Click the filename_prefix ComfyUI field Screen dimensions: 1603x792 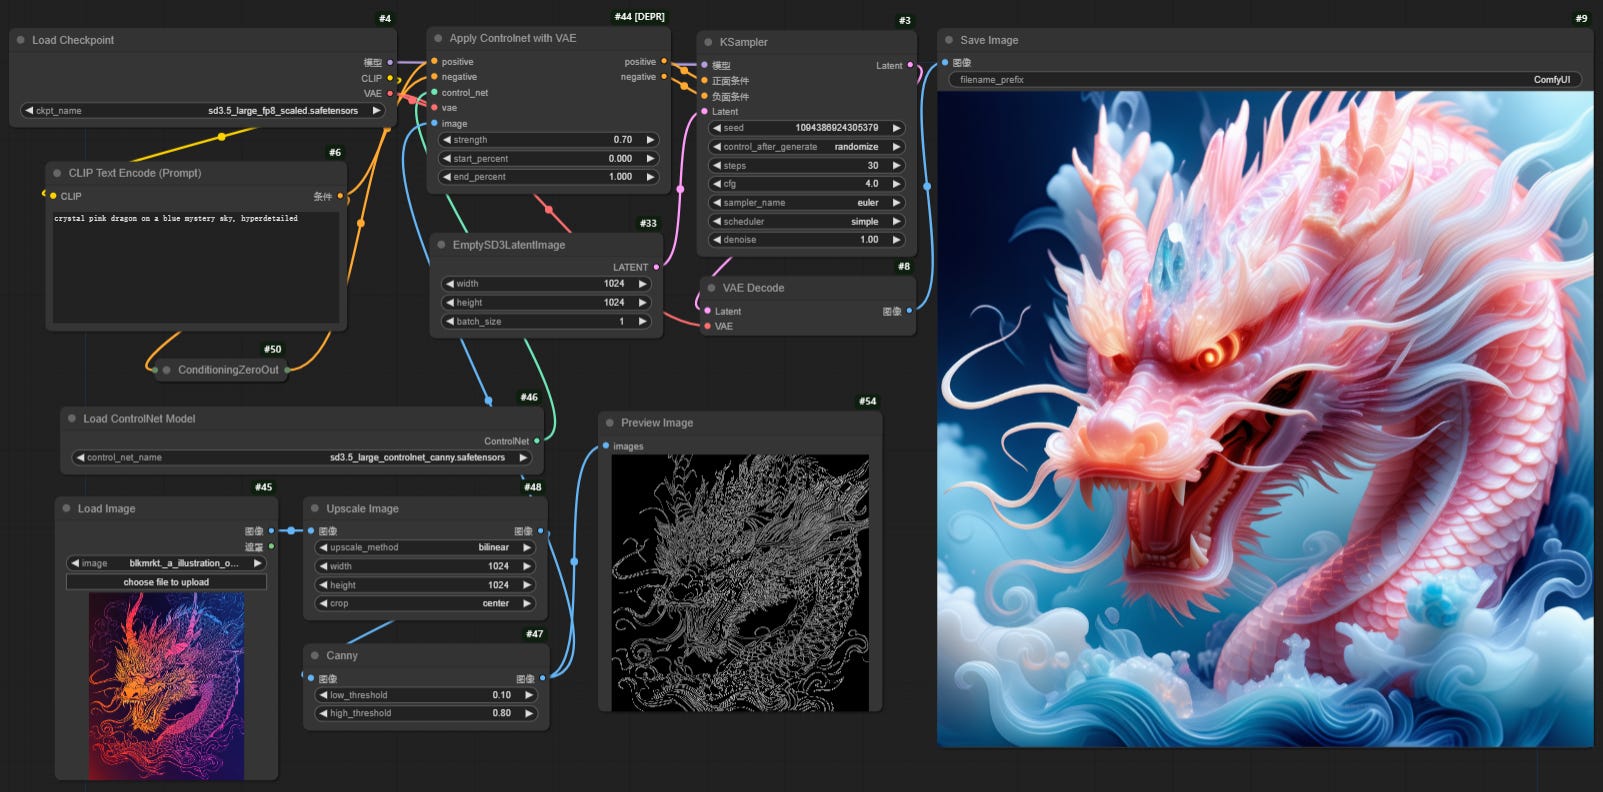[1265, 79]
